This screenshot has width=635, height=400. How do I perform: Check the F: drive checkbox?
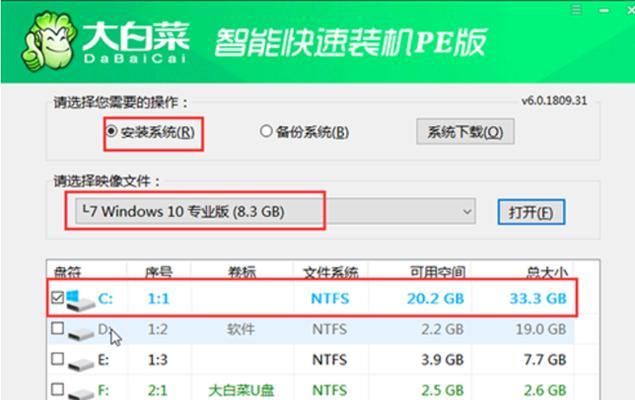[x=58, y=389]
